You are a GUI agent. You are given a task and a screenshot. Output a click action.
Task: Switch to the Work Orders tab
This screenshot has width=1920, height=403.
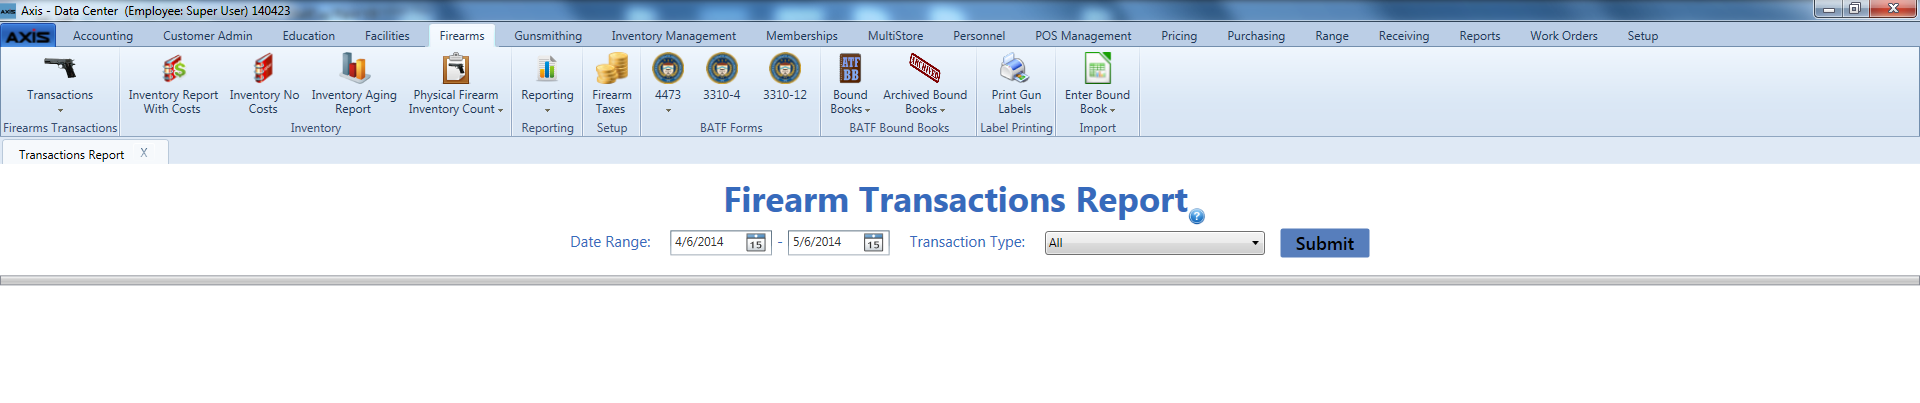1564,36
